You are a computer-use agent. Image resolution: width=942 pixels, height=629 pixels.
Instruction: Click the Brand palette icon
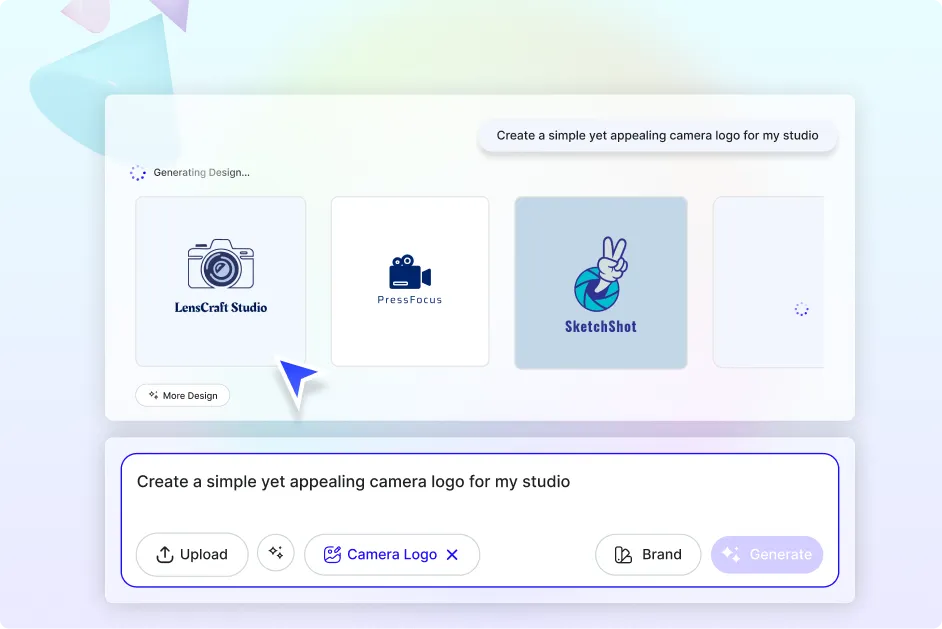pyautogui.click(x=624, y=555)
